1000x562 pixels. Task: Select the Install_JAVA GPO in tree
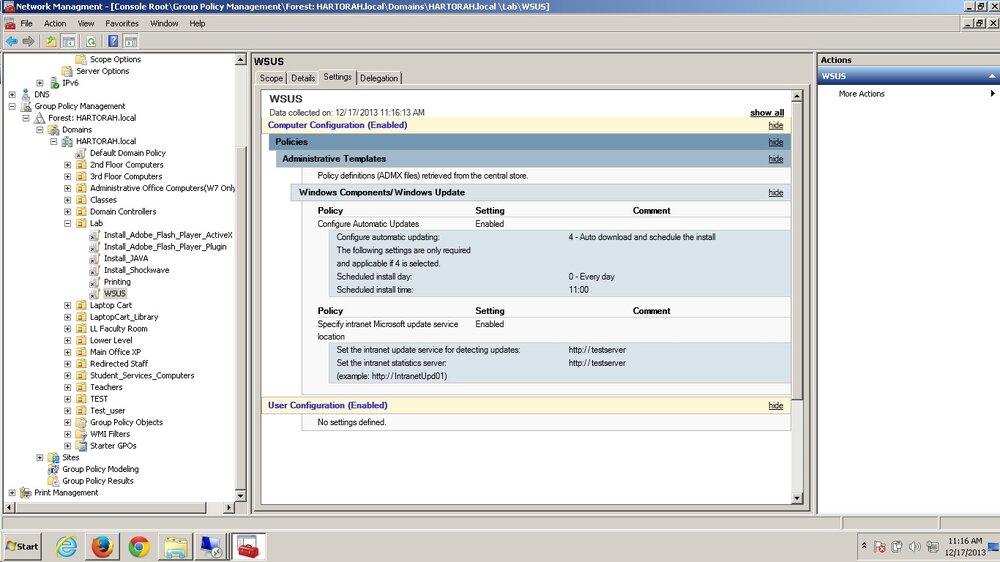coord(126,258)
